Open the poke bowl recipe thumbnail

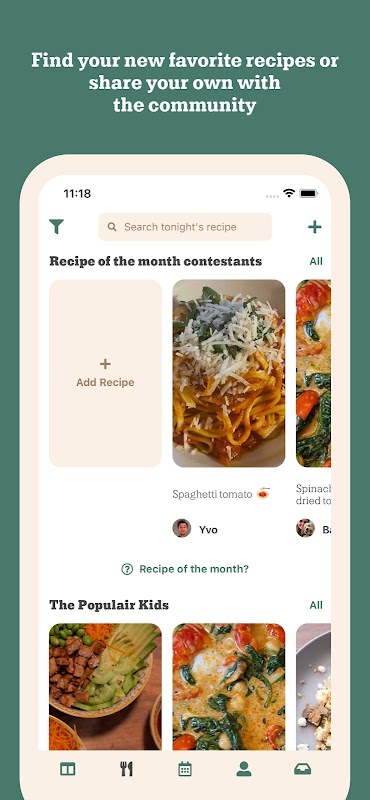[x=105, y=686]
